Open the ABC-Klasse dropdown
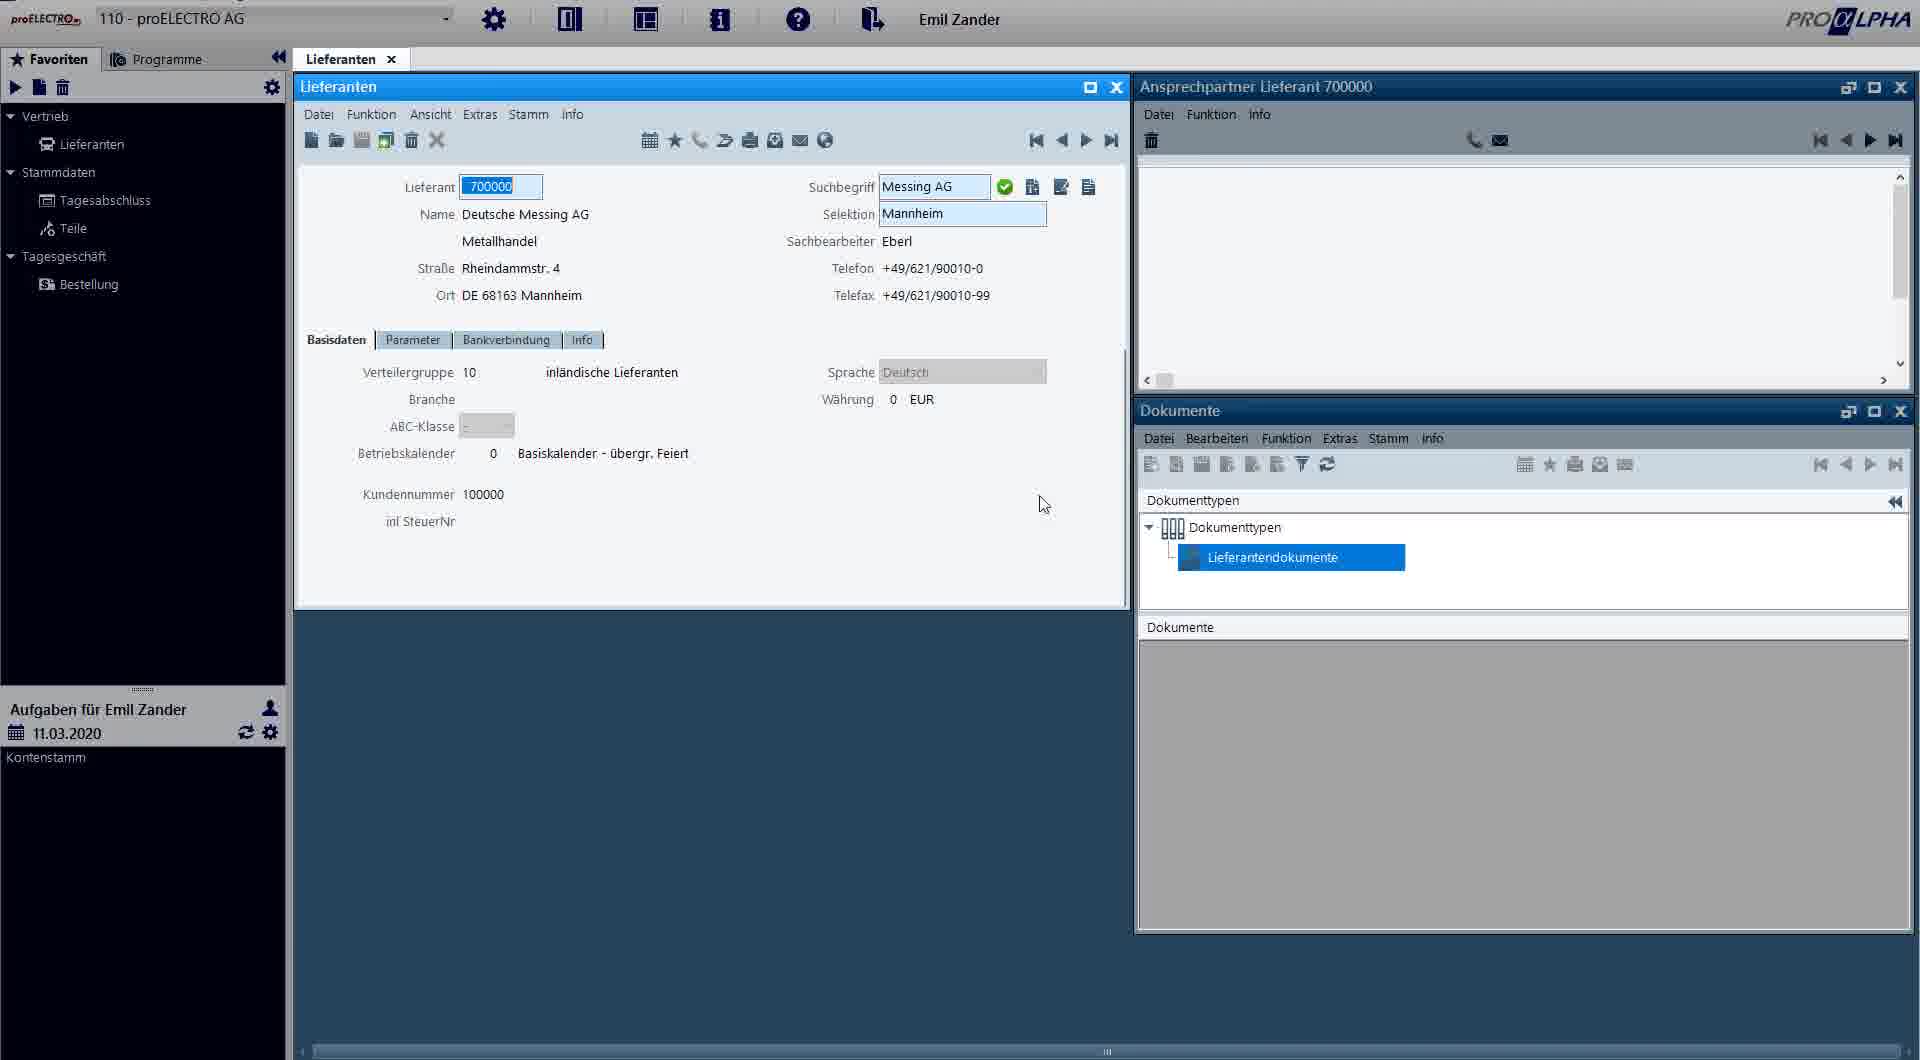The width and height of the screenshot is (1920, 1060). (487, 426)
